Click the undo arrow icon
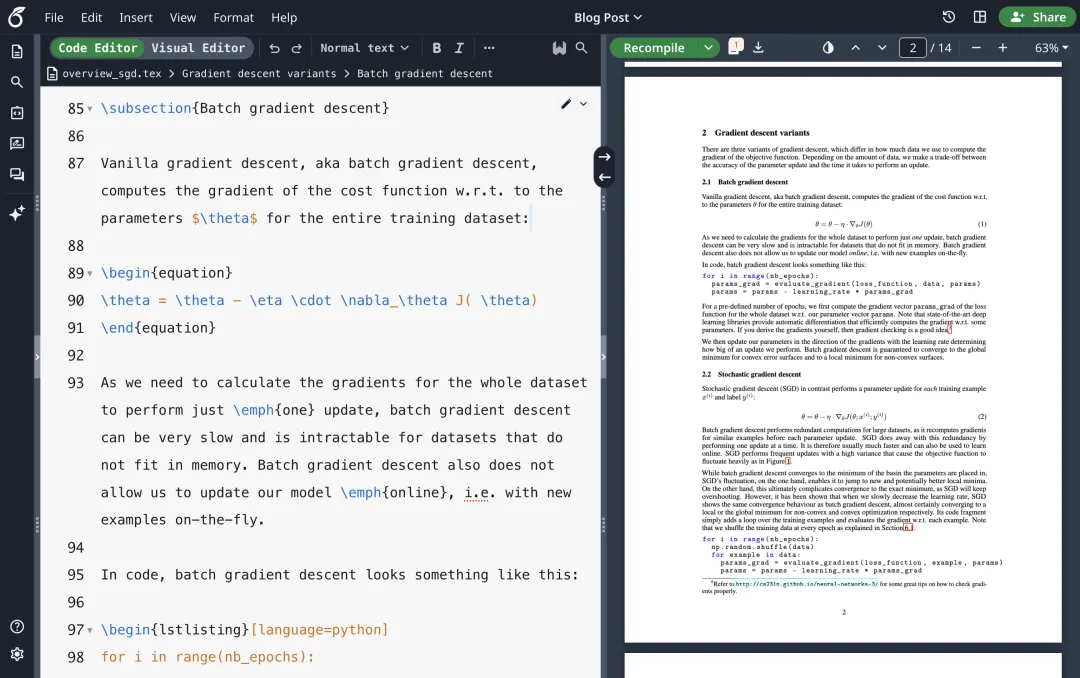Image resolution: width=1080 pixels, height=678 pixels. point(274,48)
